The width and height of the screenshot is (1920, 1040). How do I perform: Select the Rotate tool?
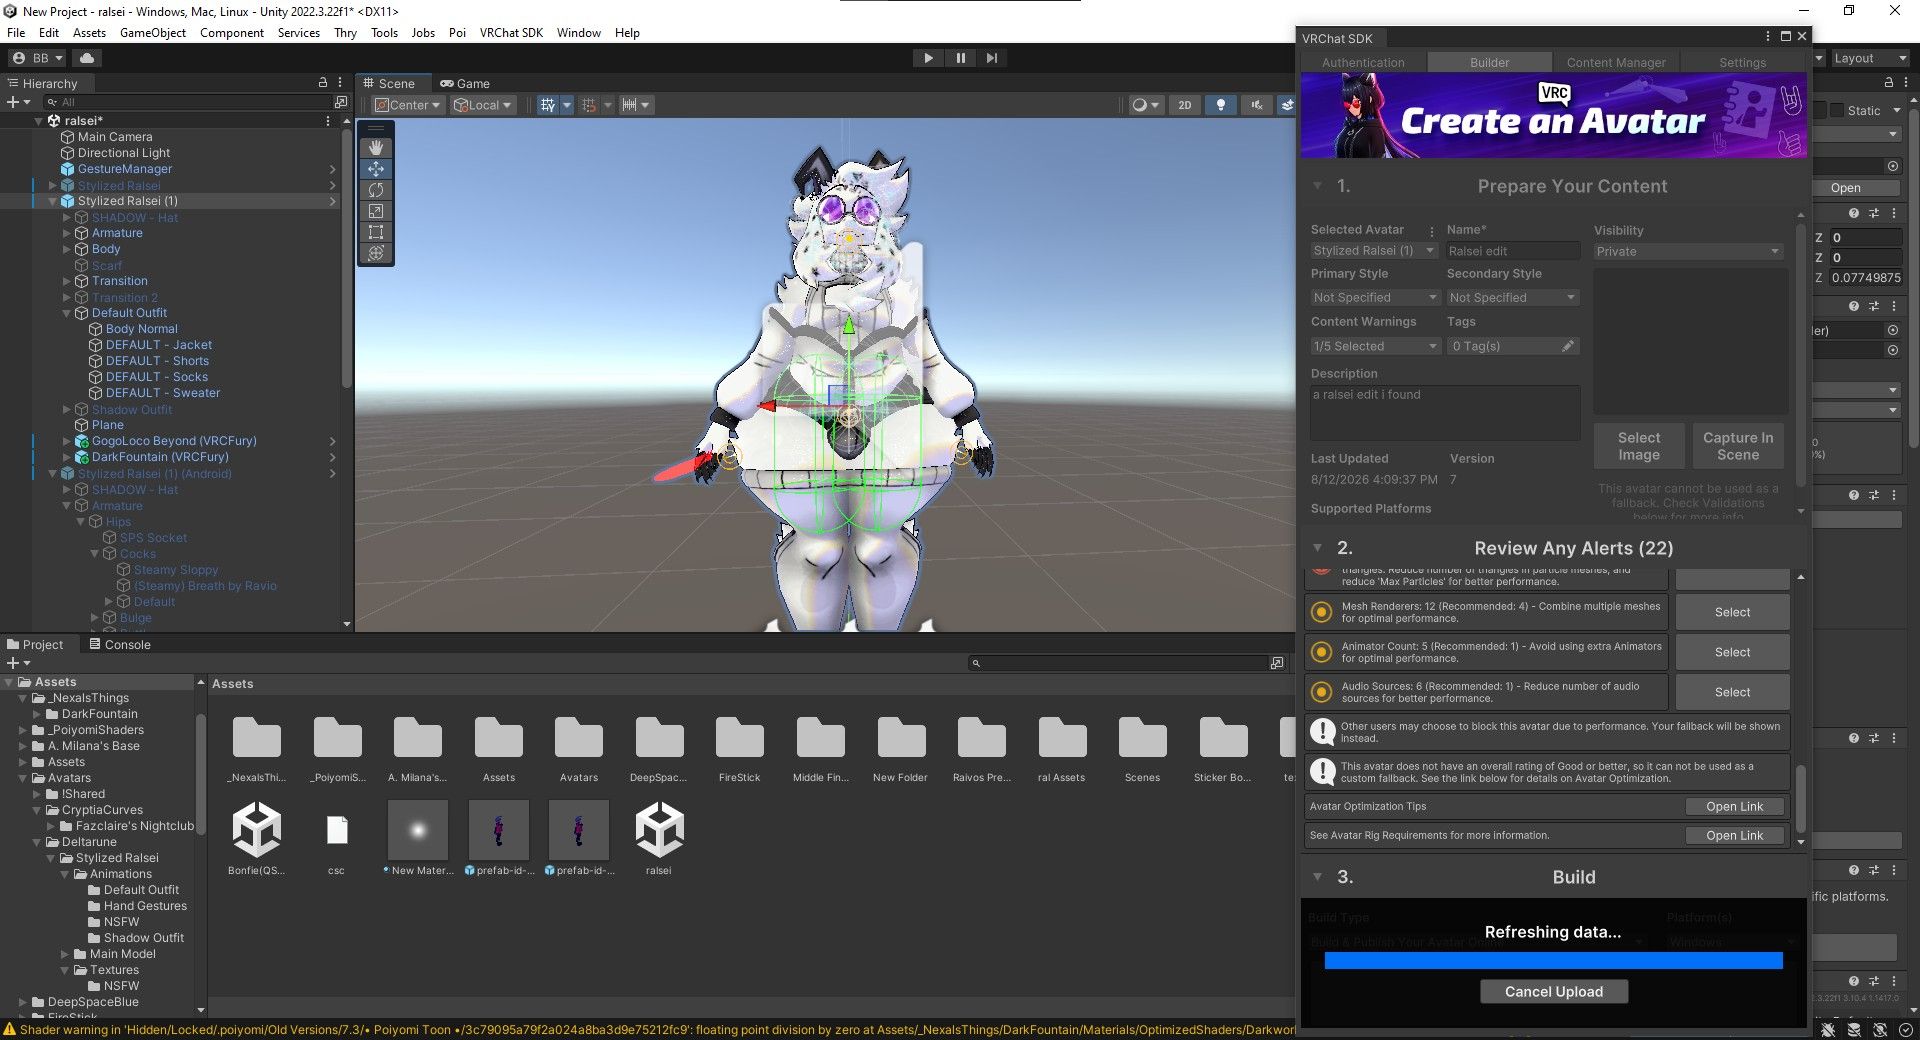click(x=376, y=190)
